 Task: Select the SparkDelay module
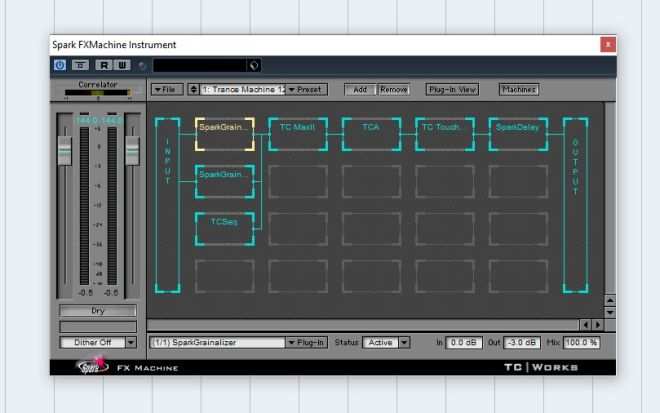pos(518,134)
